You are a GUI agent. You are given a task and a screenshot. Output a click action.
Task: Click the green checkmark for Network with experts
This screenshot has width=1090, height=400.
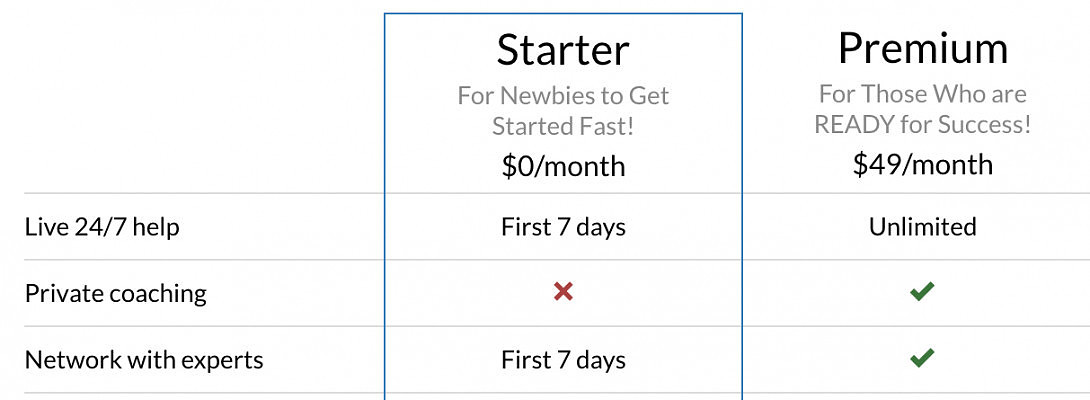pyautogui.click(x=922, y=358)
